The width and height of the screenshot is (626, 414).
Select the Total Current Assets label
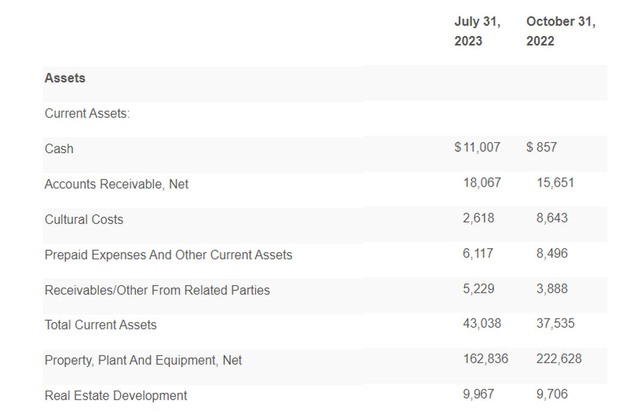click(100, 325)
